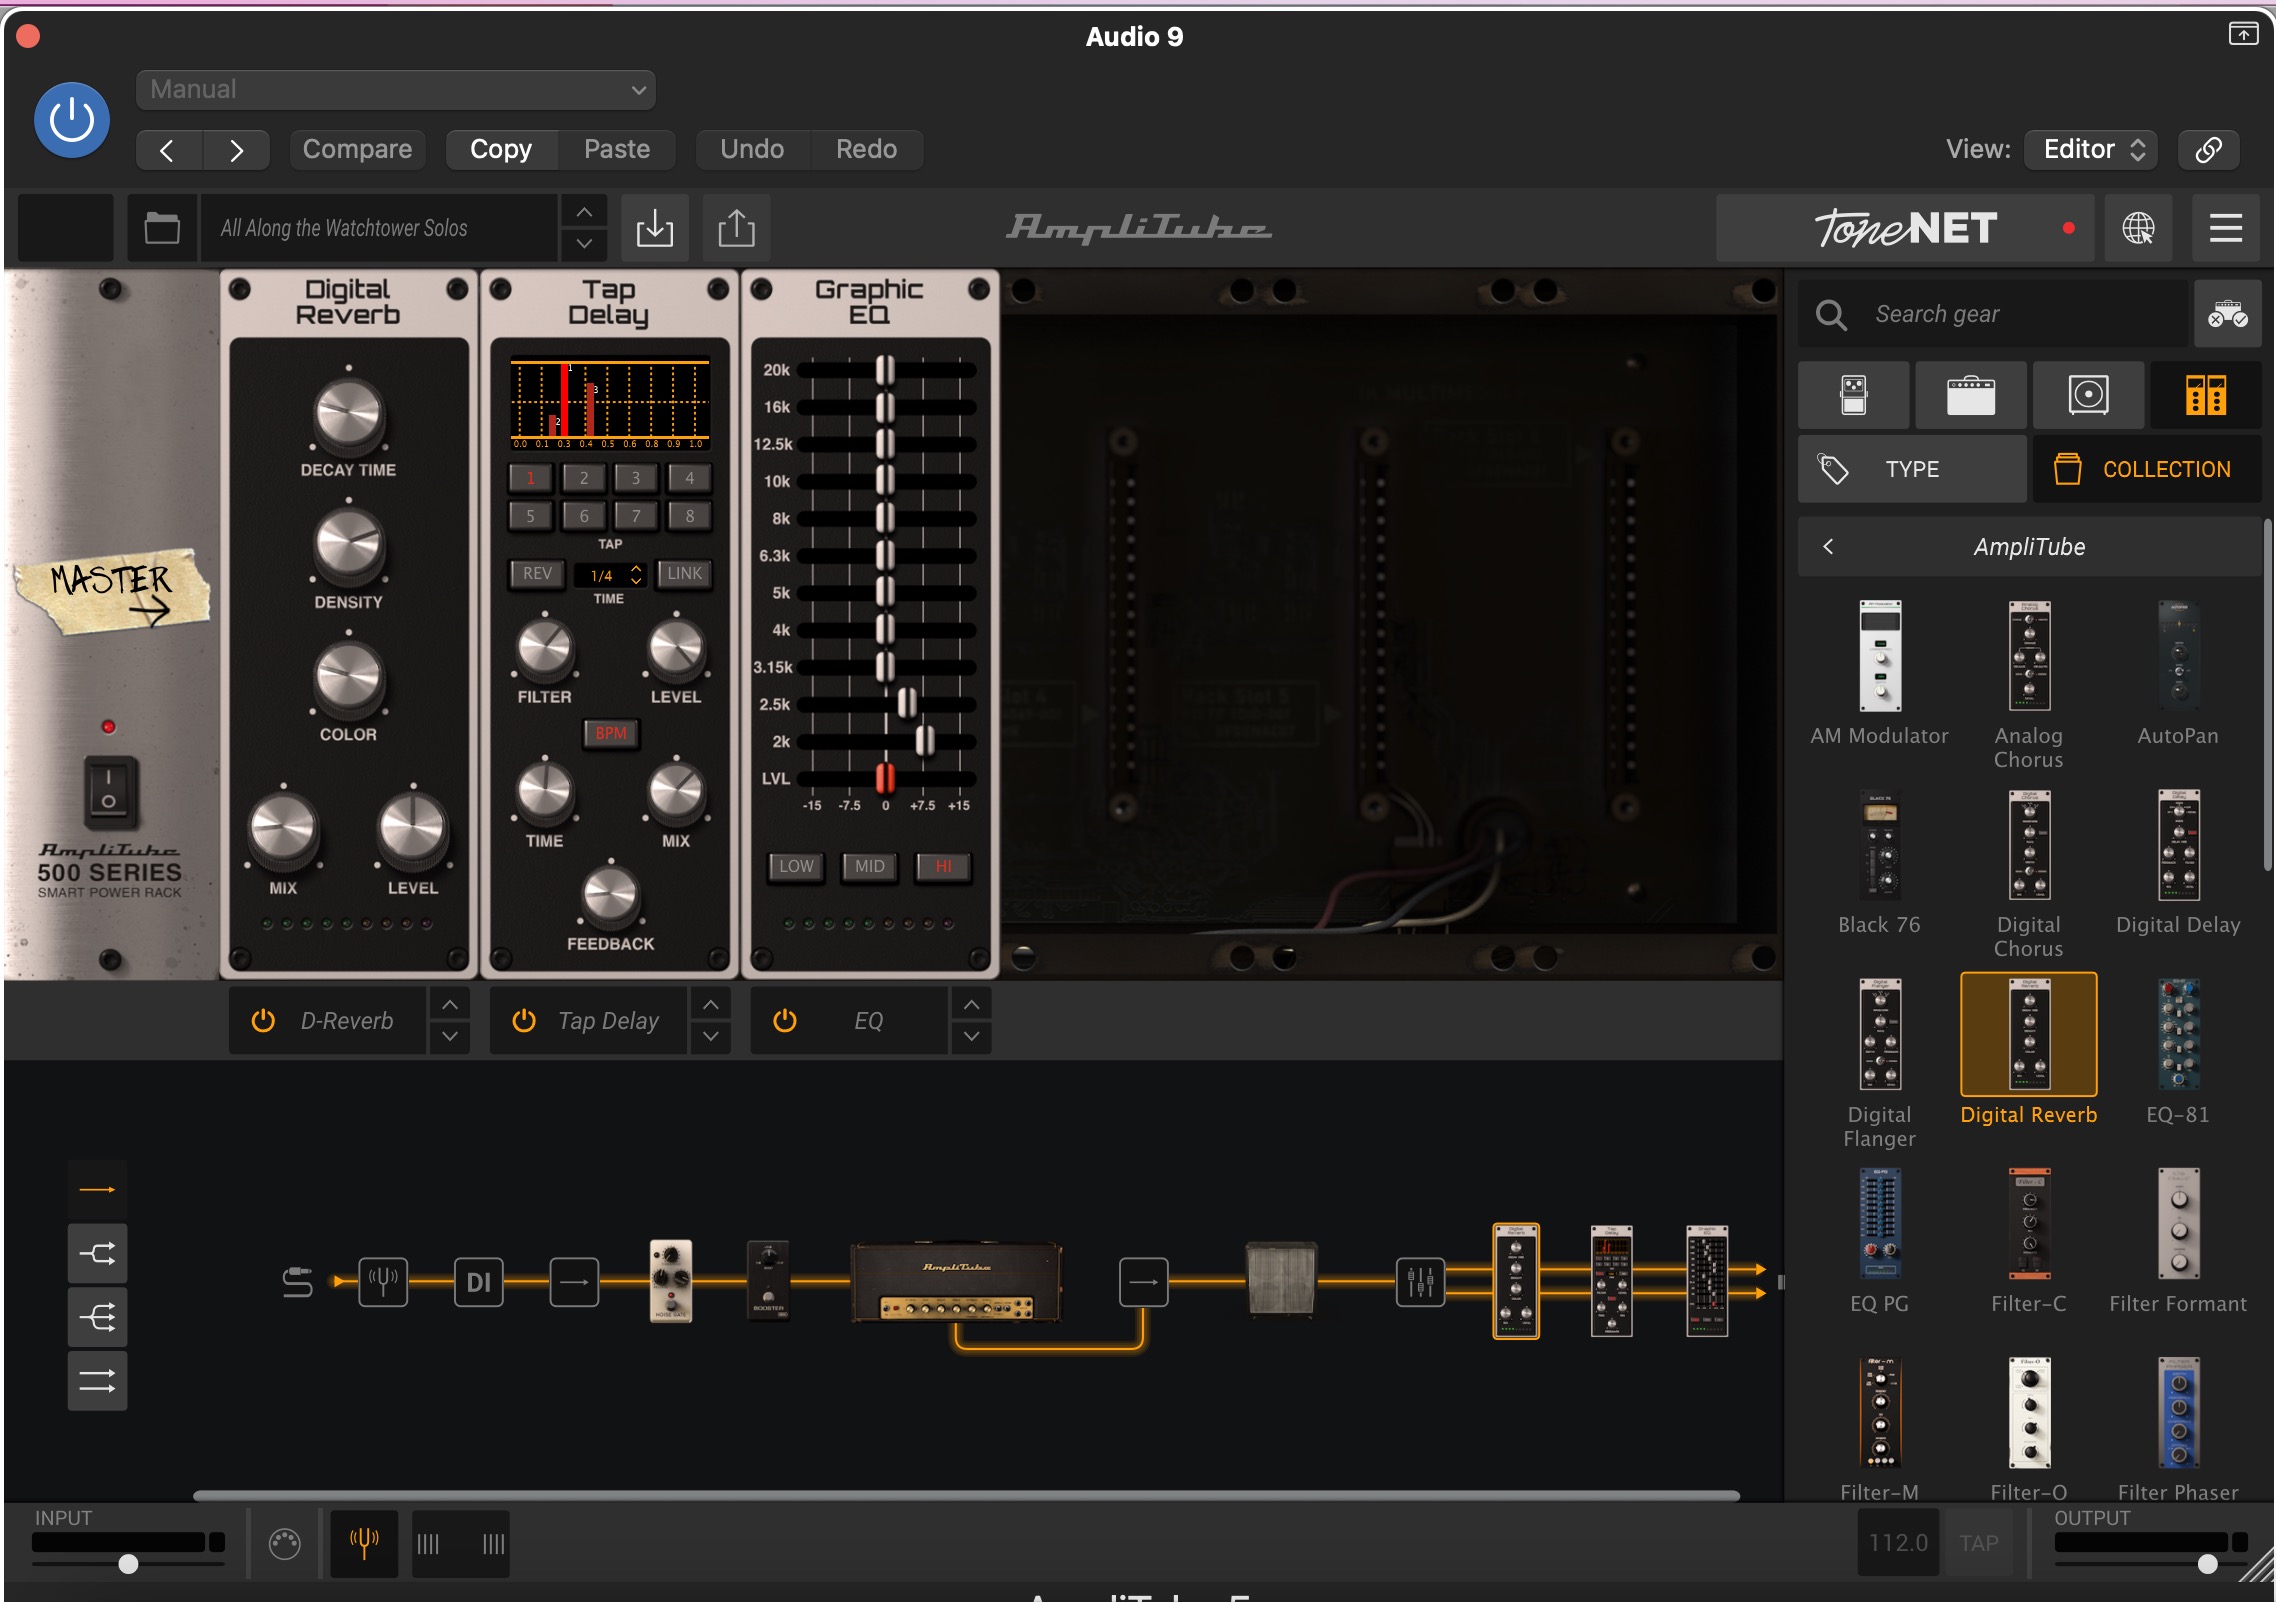Select previous preset with up arrow
Screen dimensions: 2276x1602
click(584, 212)
